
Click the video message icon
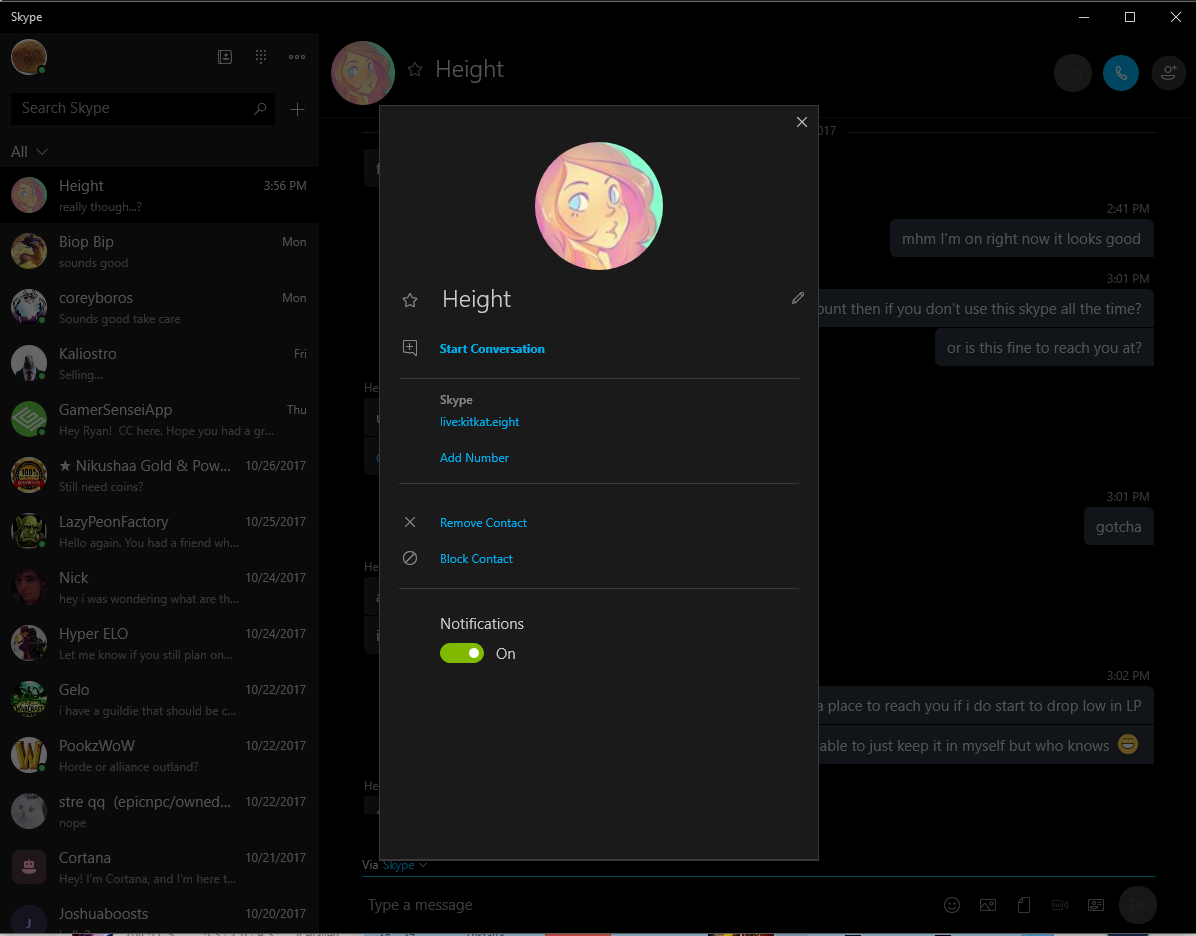[1060, 905]
